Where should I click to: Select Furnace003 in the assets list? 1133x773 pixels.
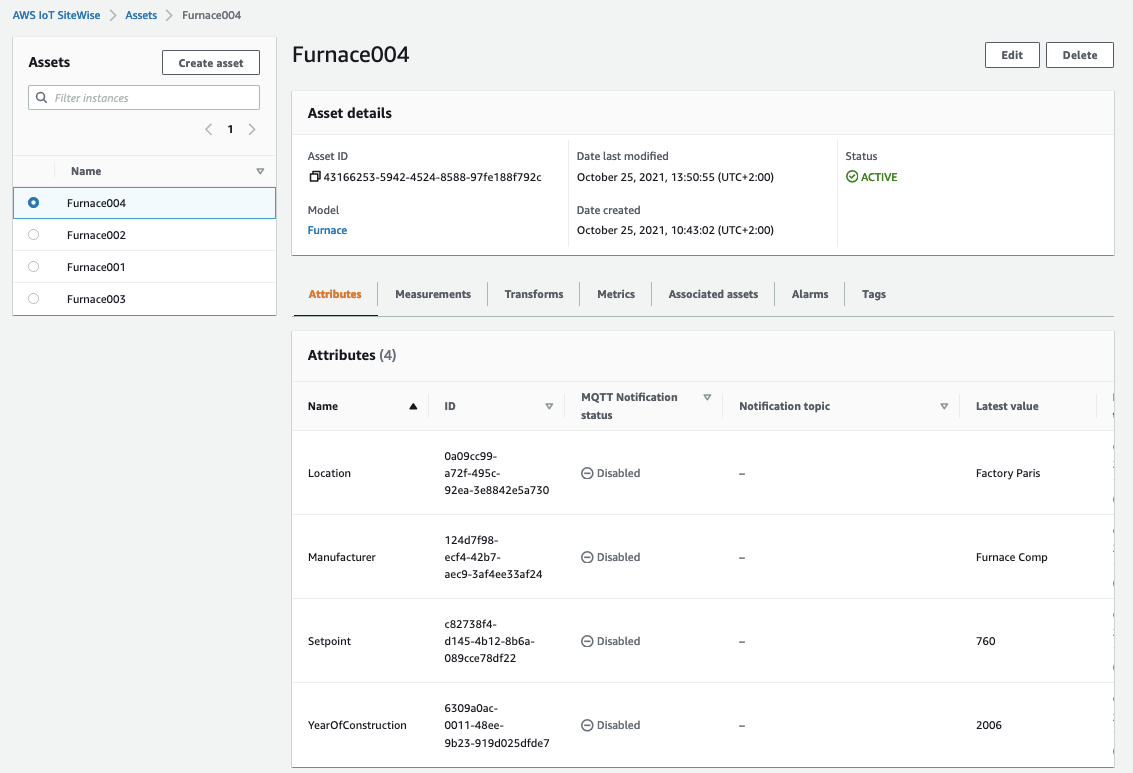click(31, 298)
